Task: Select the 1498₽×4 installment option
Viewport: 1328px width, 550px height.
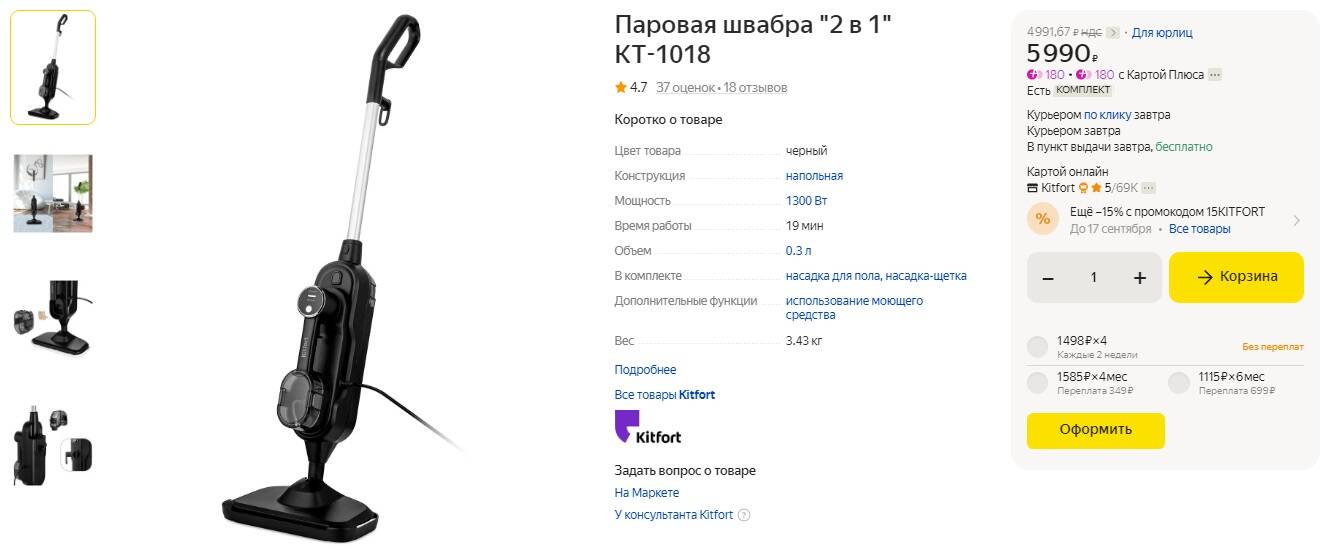Action: (1038, 347)
